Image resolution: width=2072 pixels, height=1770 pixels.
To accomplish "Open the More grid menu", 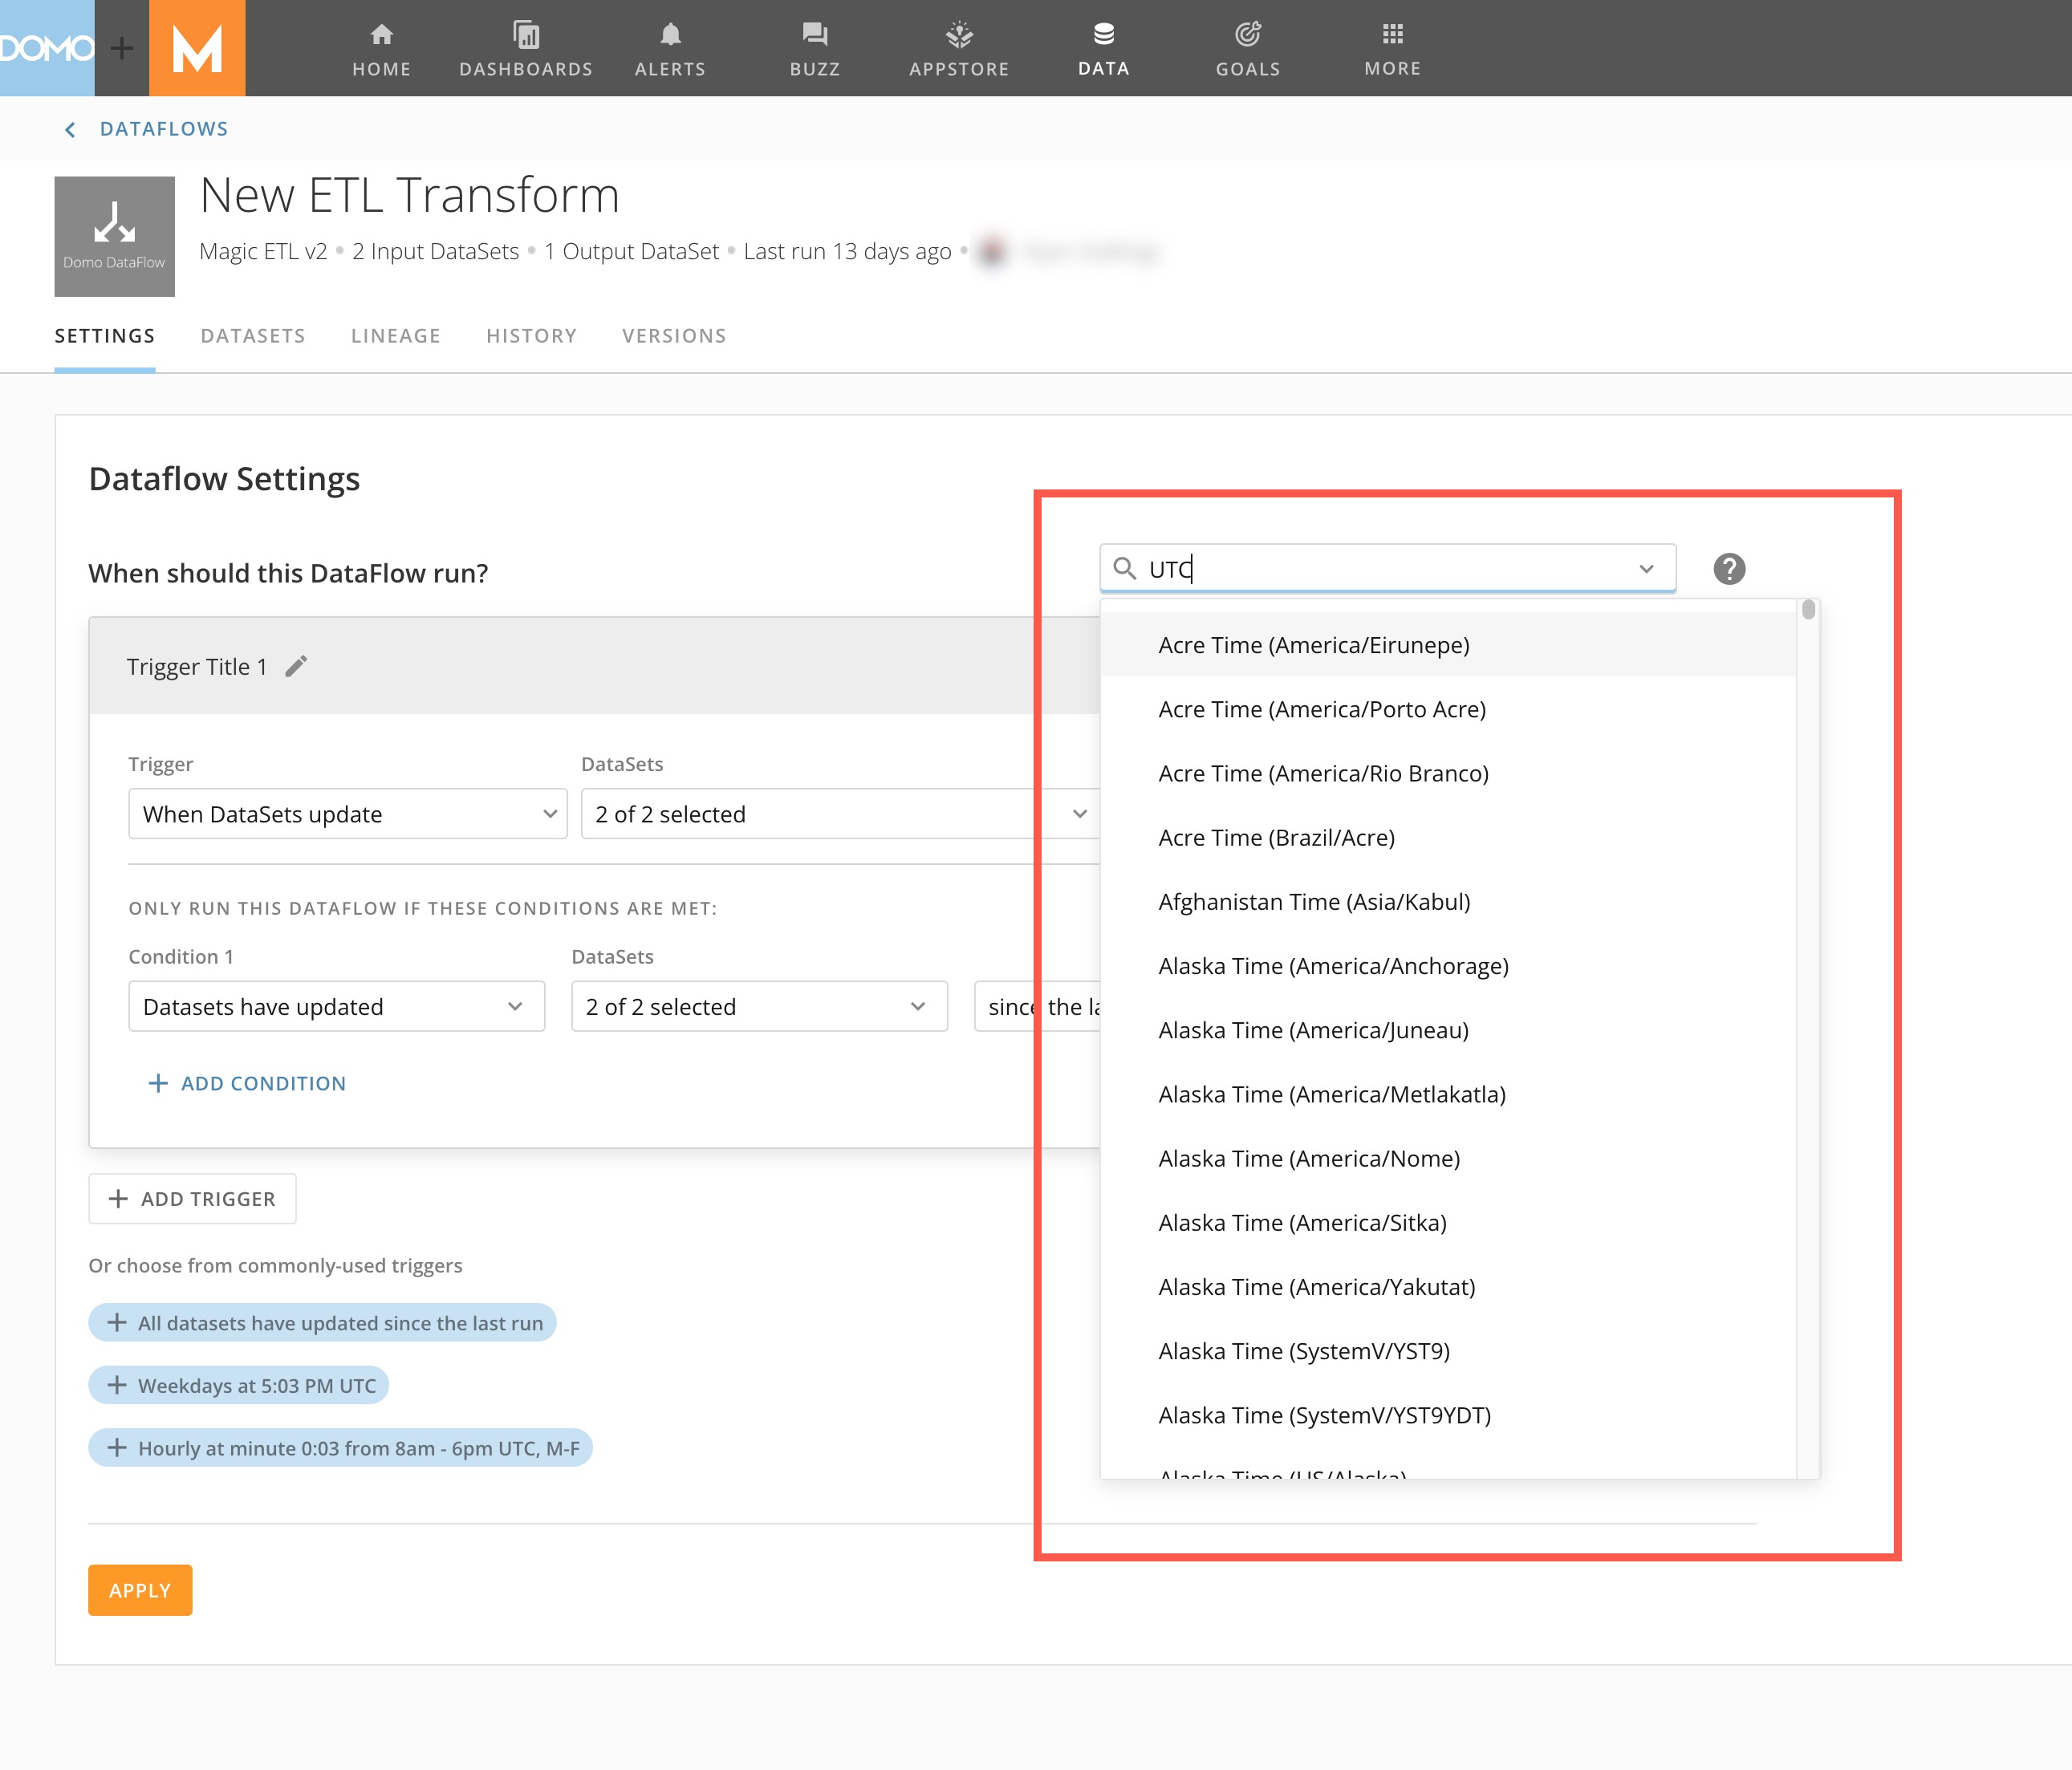I will click(1392, 36).
